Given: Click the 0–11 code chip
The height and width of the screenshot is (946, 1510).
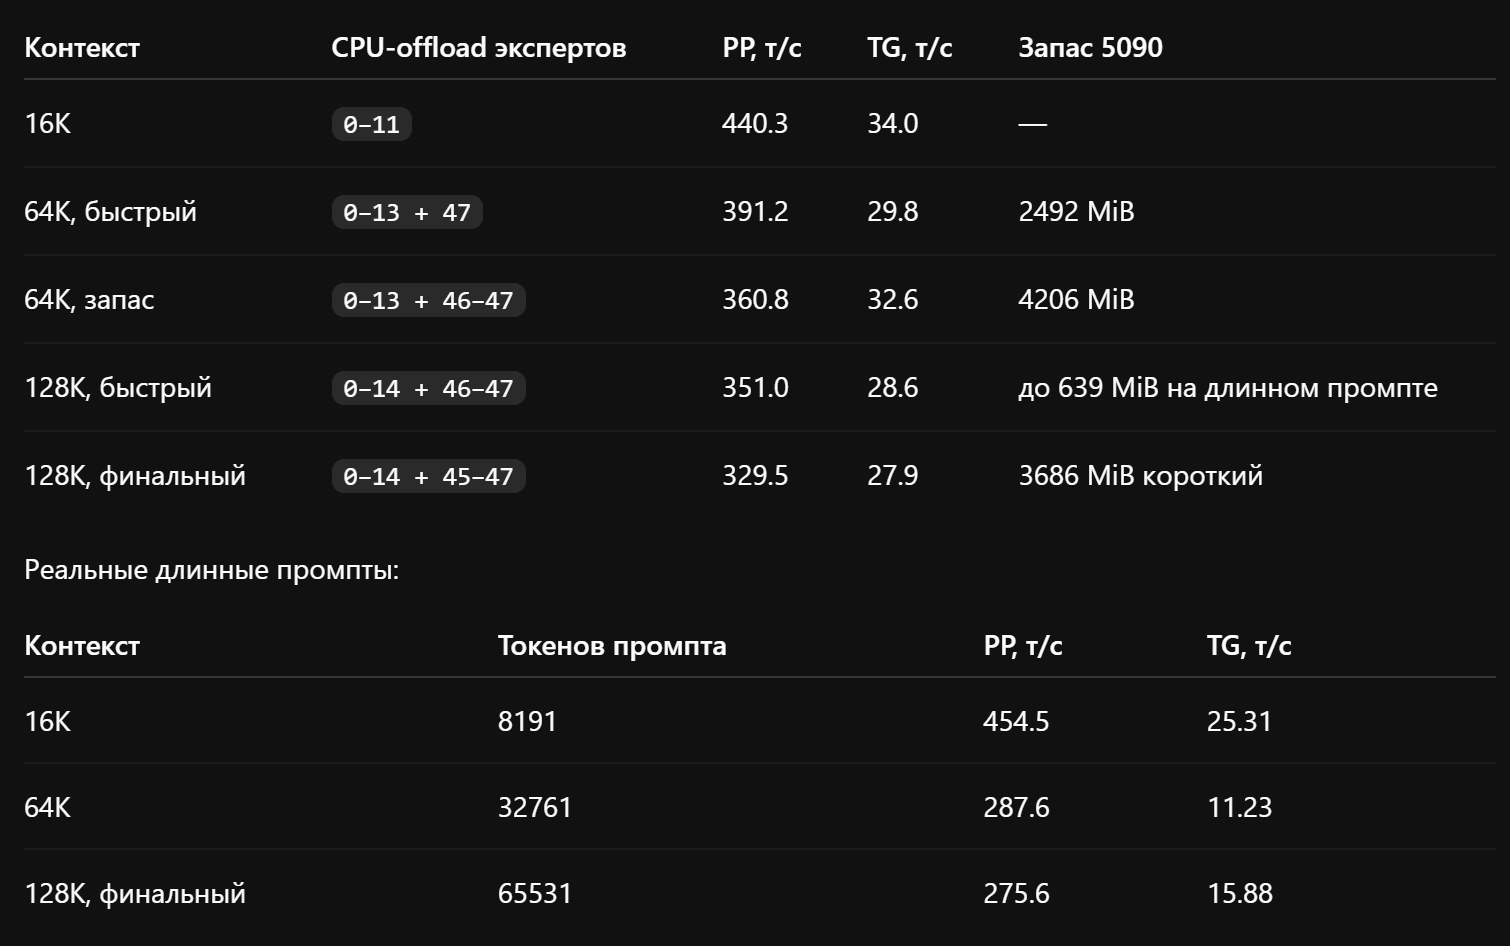Looking at the screenshot, I should coord(371,124).
